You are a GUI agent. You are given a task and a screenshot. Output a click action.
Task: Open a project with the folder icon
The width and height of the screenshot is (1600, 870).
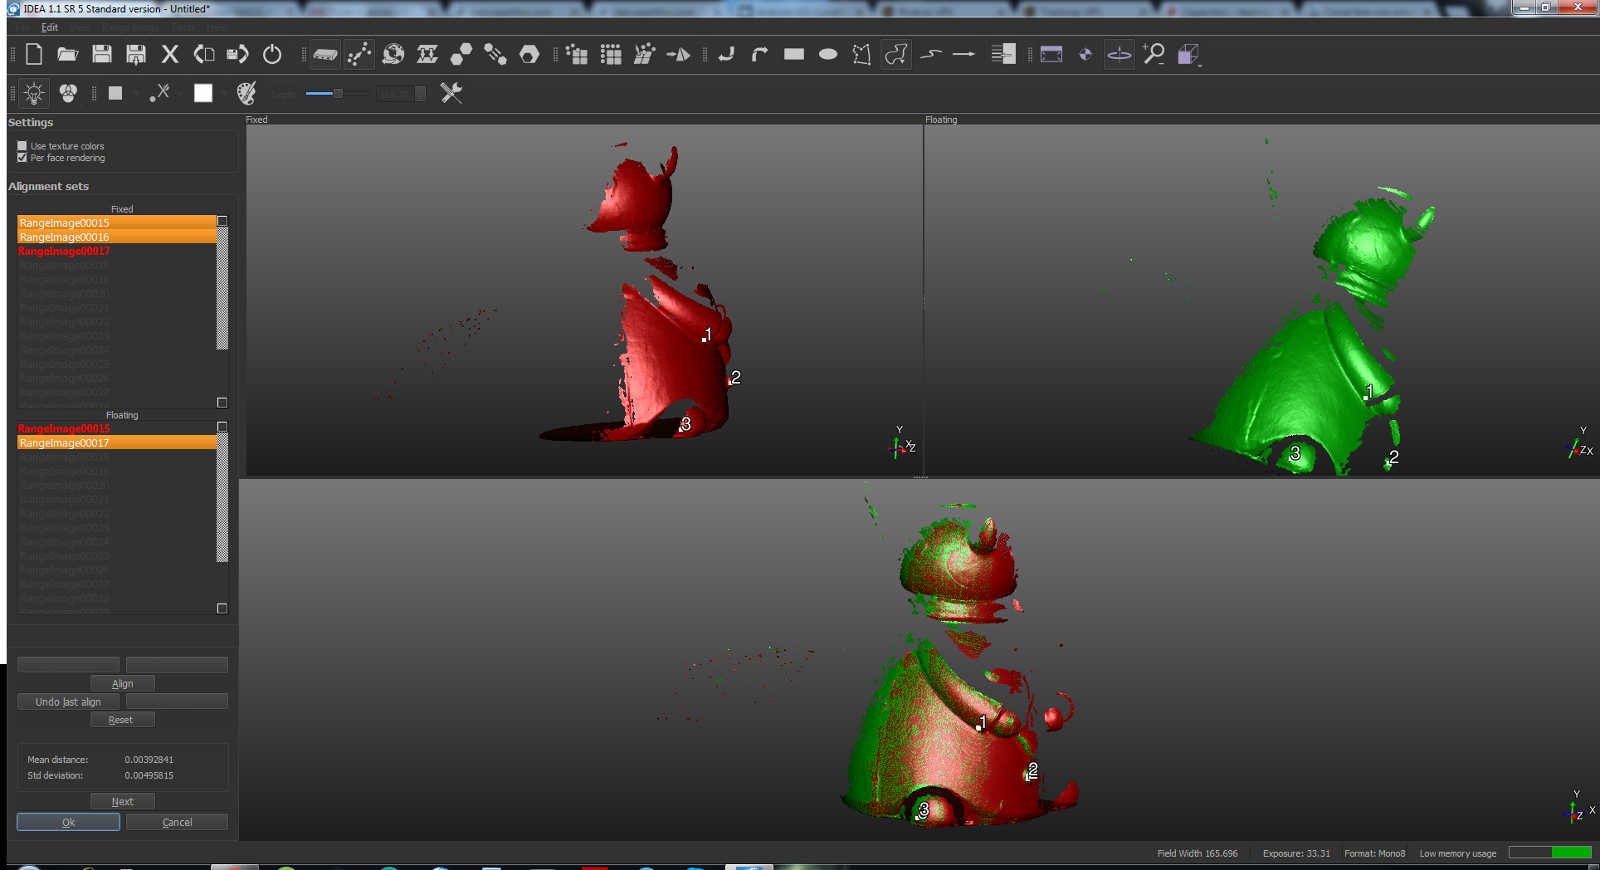(x=68, y=54)
